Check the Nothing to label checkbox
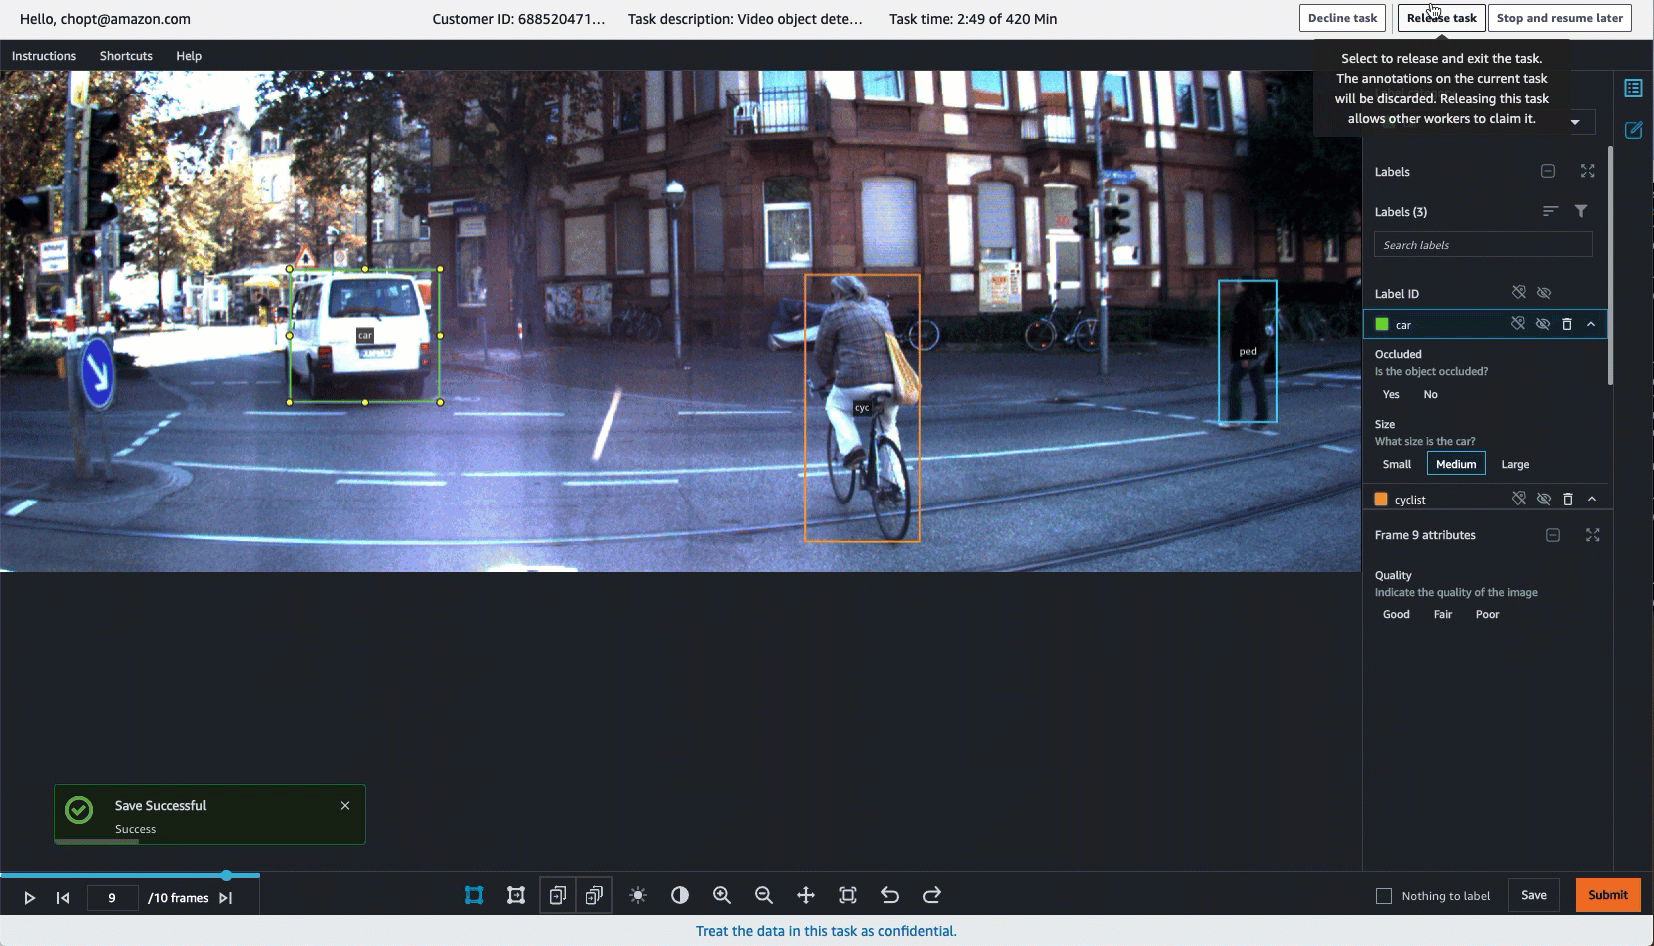This screenshot has height=946, width=1654. pyautogui.click(x=1383, y=896)
